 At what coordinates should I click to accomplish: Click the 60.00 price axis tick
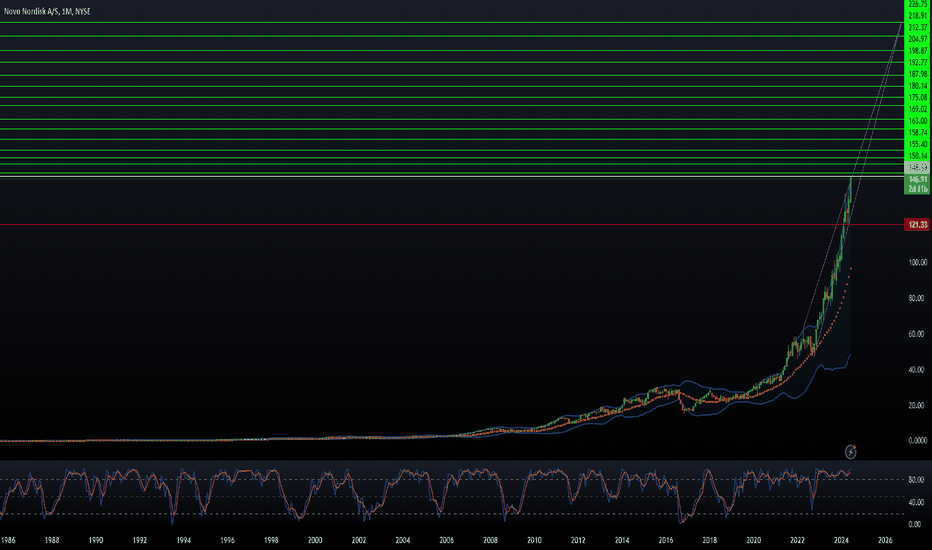point(916,334)
